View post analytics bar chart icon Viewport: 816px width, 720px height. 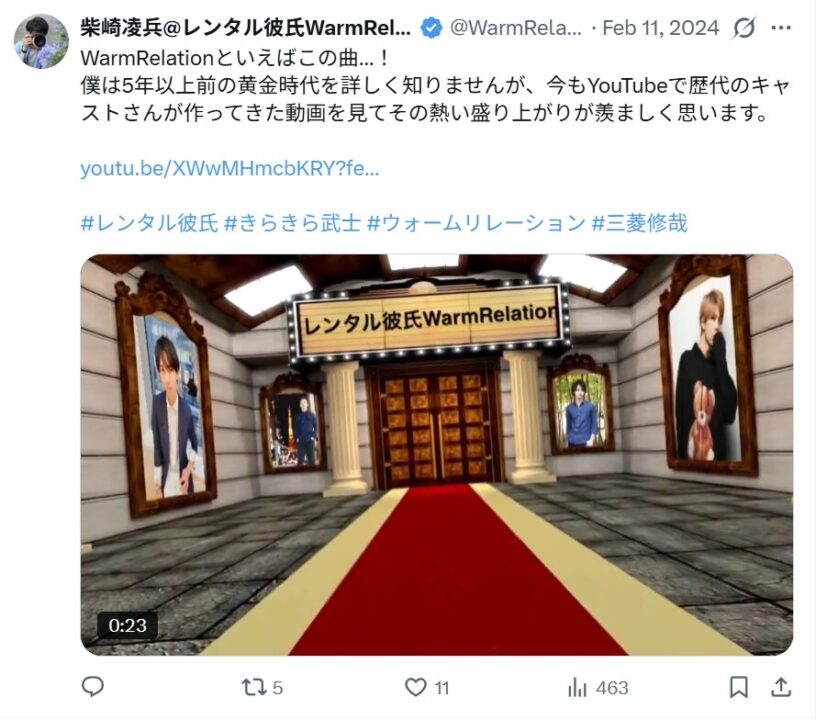577,687
